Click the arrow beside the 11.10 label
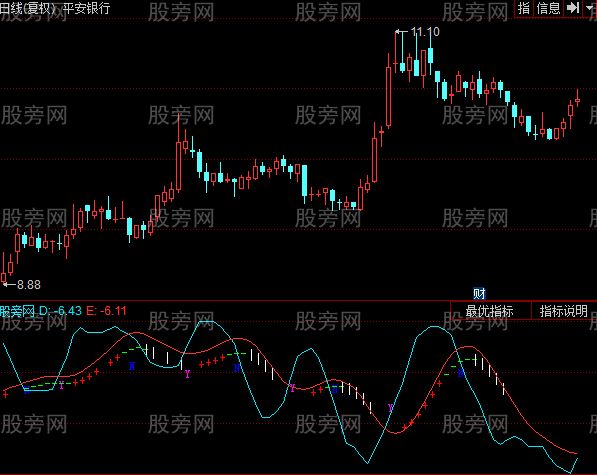Viewport: 597px width, 475px height. [402, 32]
